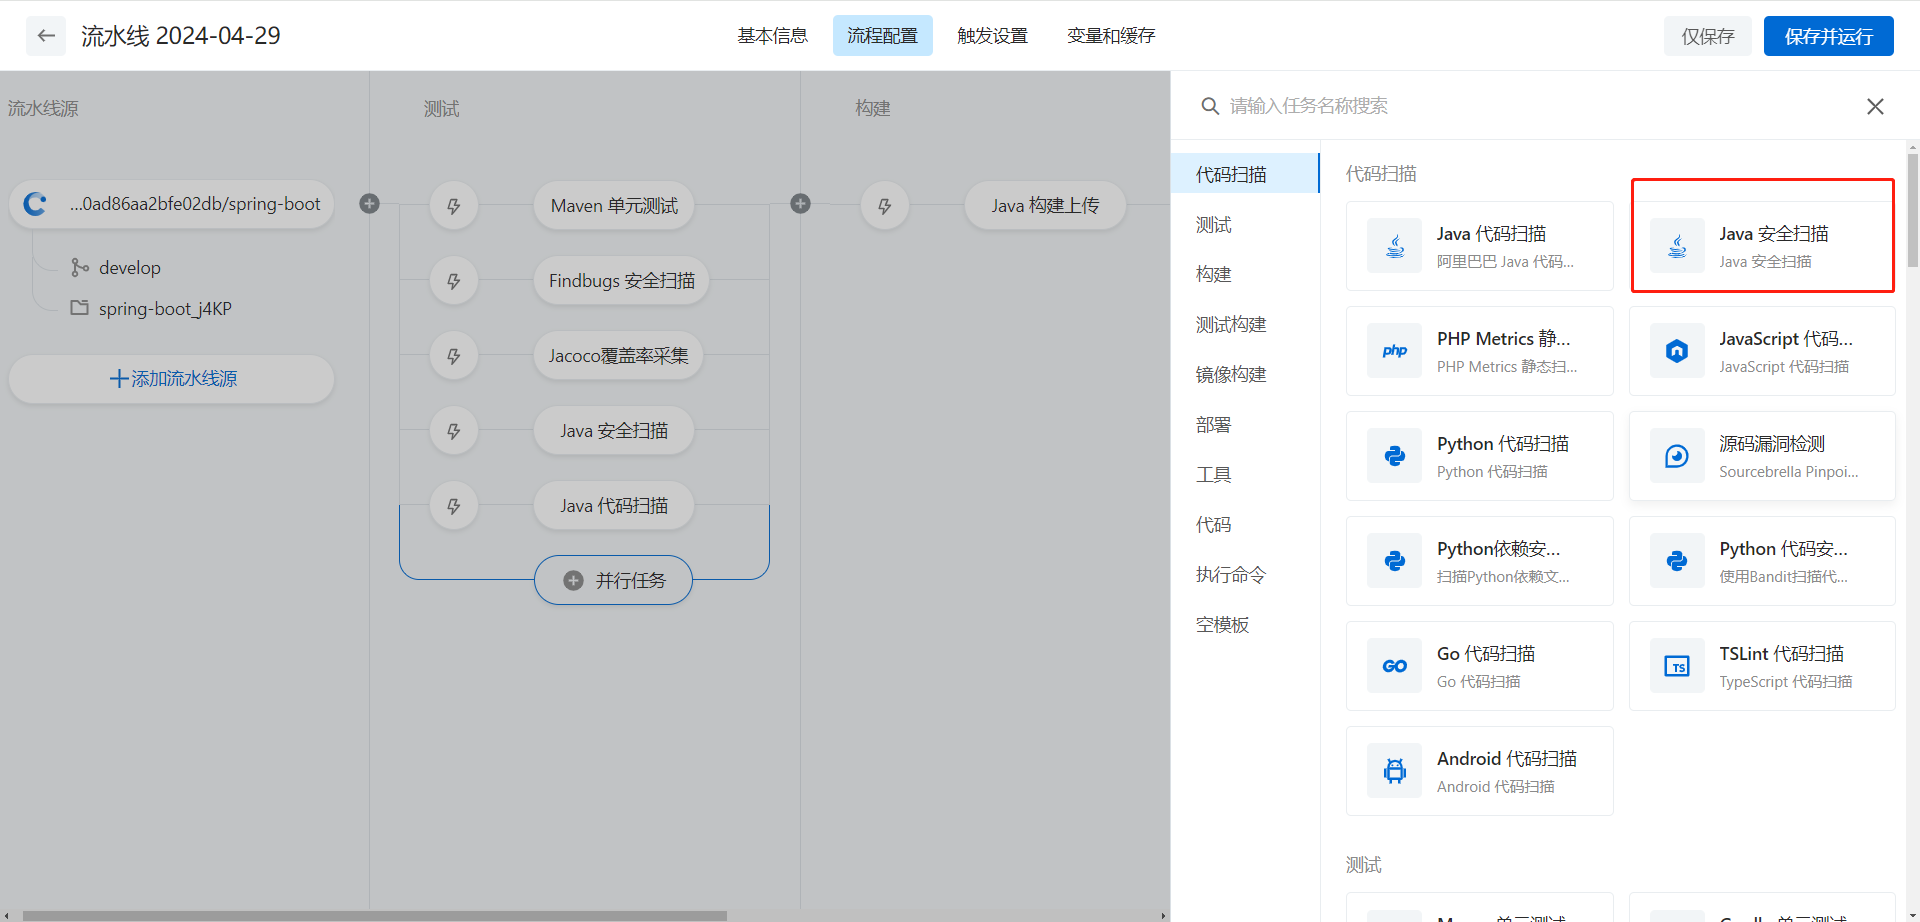Choose 源码漏洞检测 task title
This screenshot has height=922, width=1920.
tap(1771, 444)
